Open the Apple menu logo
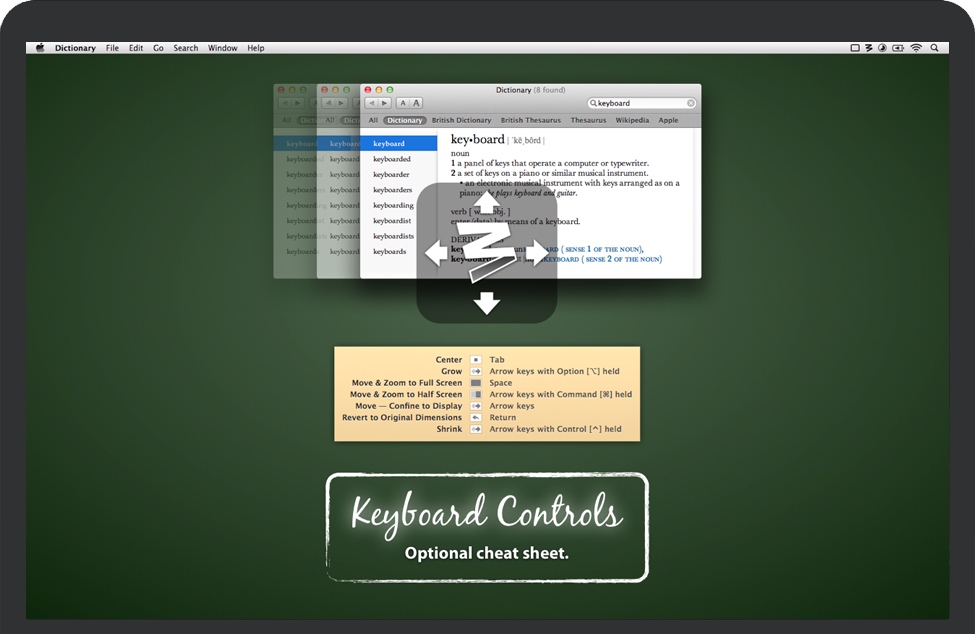Image resolution: width=975 pixels, height=634 pixels. tap(41, 48)
